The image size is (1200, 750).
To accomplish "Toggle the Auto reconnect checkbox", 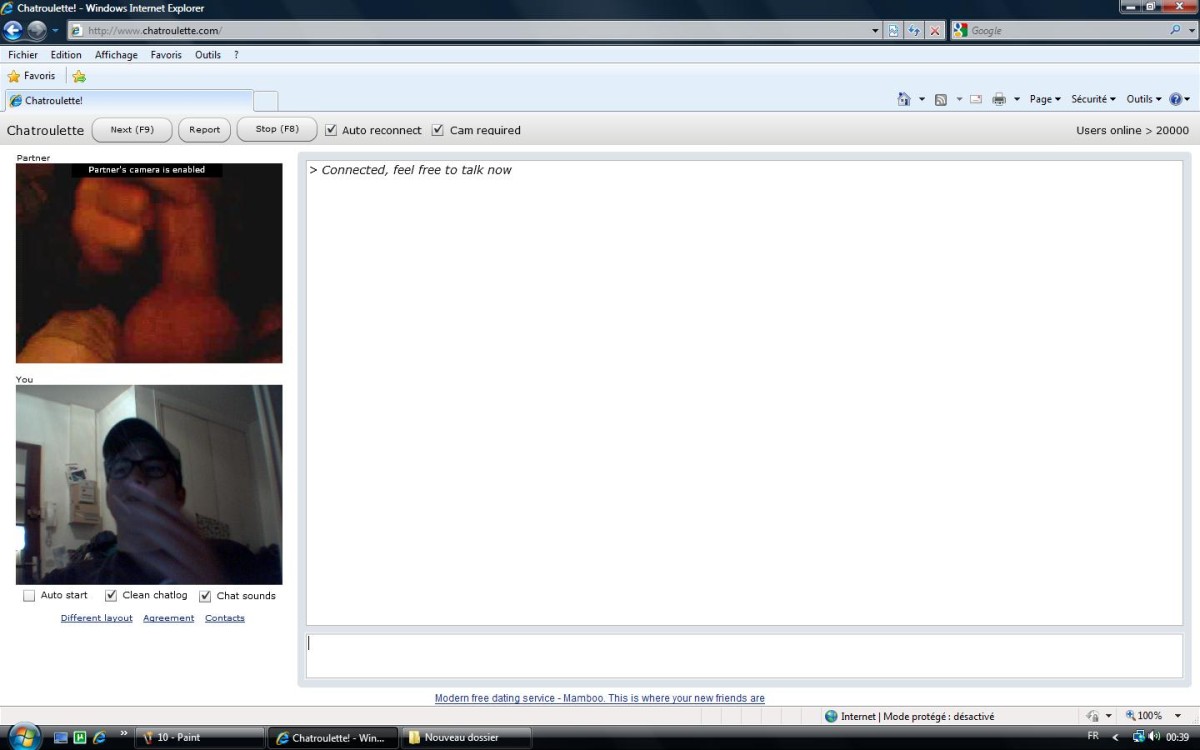I will pos(331,130).
